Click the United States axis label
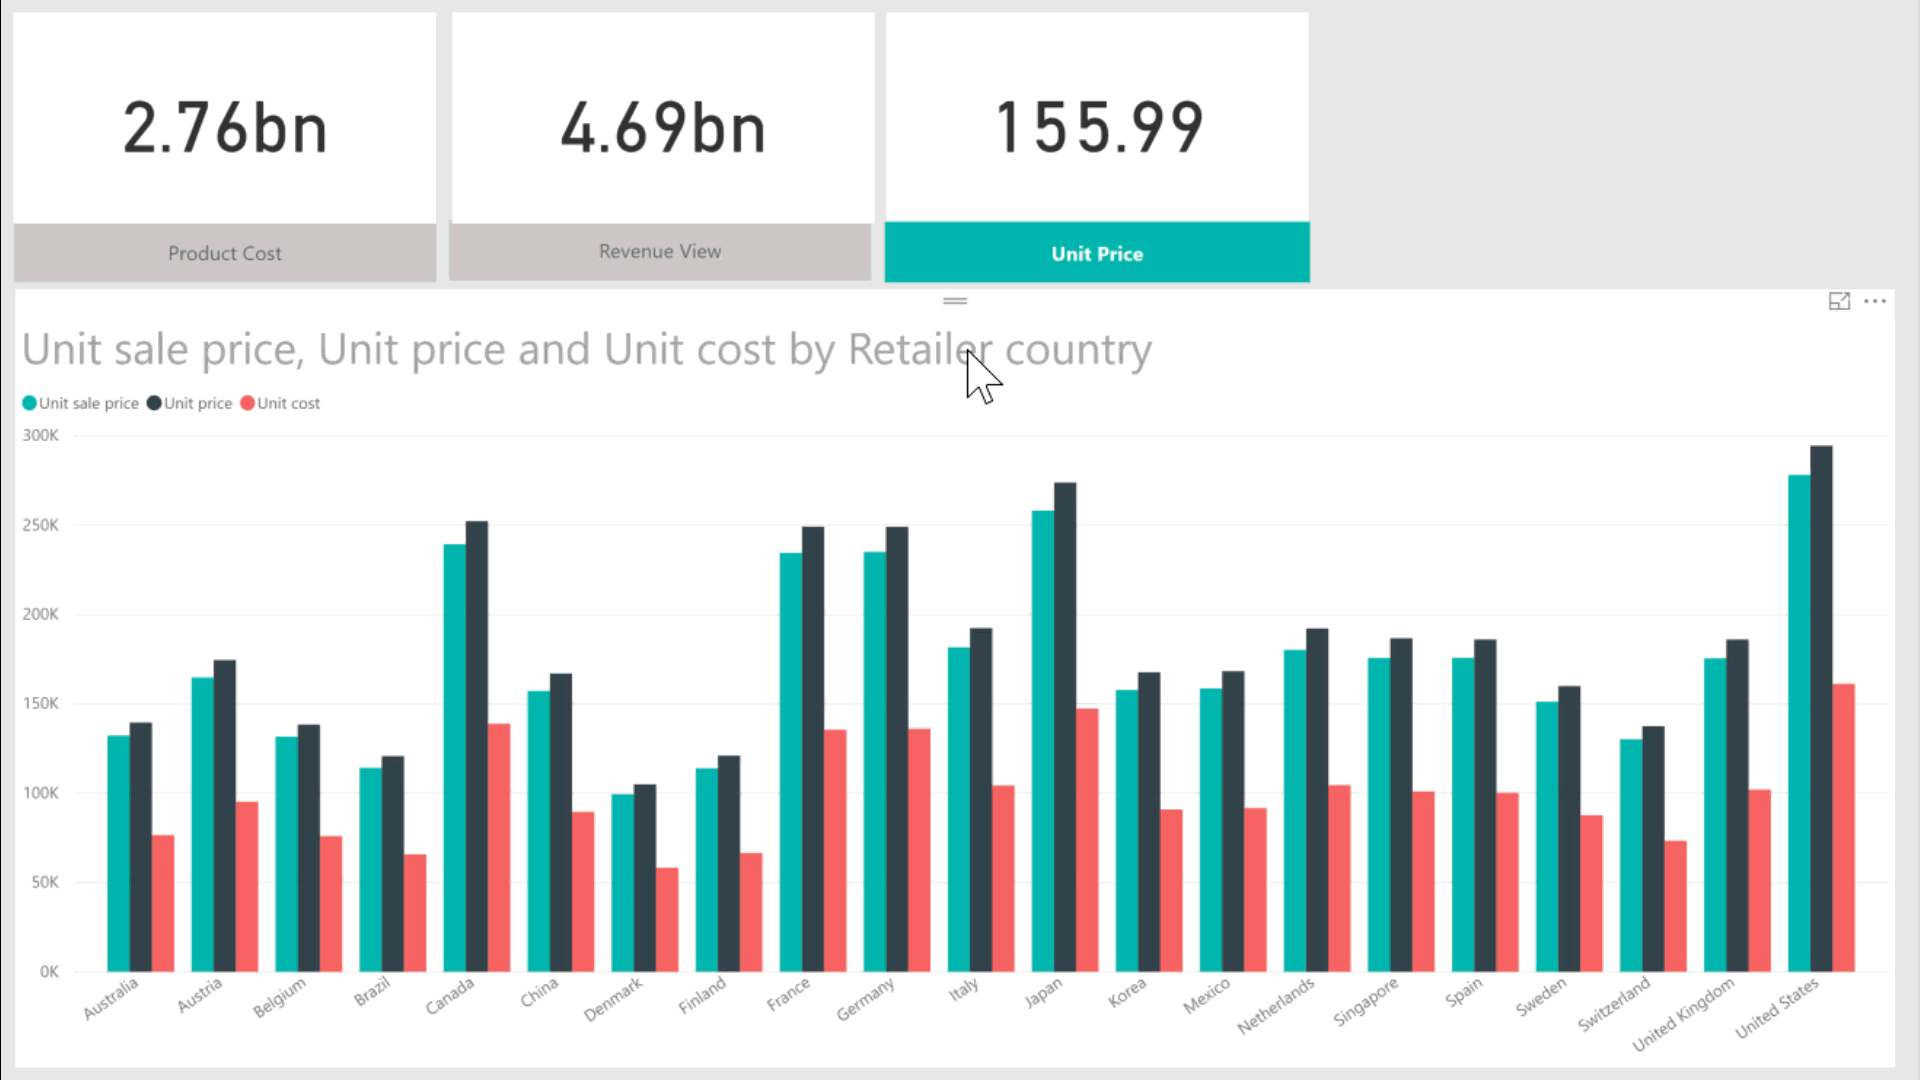 (1778, 1008)
